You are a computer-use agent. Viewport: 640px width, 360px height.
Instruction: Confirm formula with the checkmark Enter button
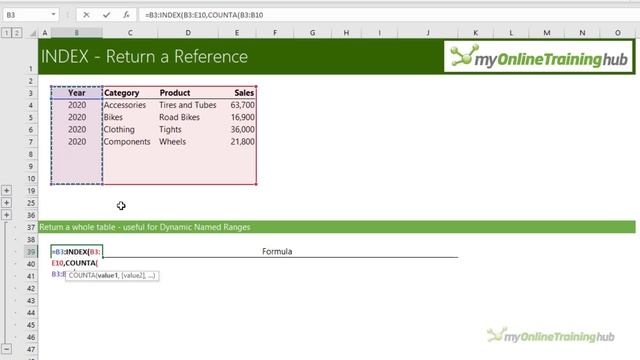point(107,15)
